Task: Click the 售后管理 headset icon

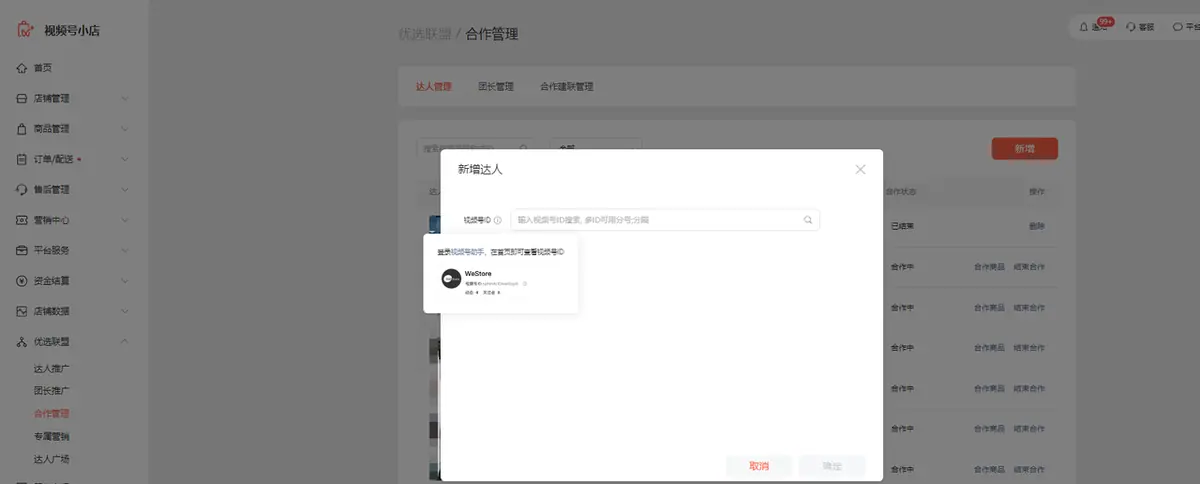Action: [x=22, y=189]
